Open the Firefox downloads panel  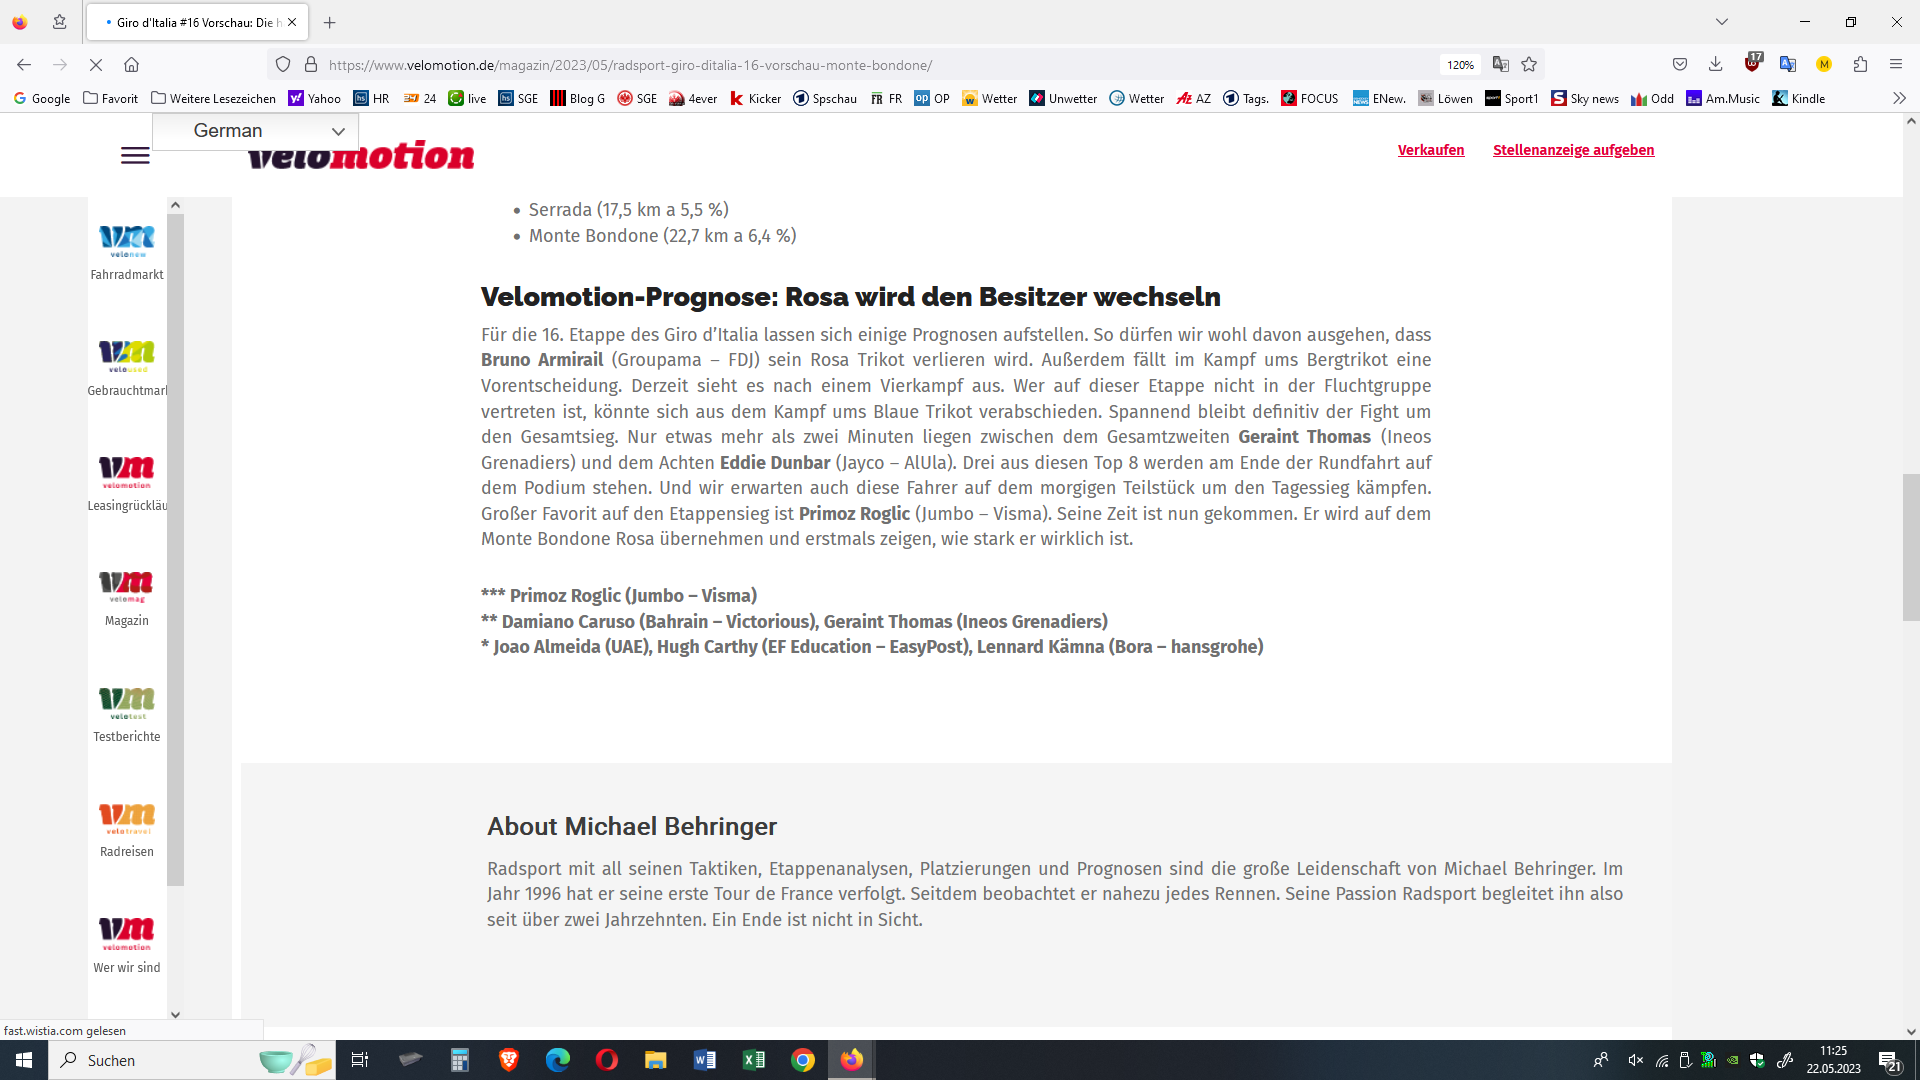(x=1715, y=65)
